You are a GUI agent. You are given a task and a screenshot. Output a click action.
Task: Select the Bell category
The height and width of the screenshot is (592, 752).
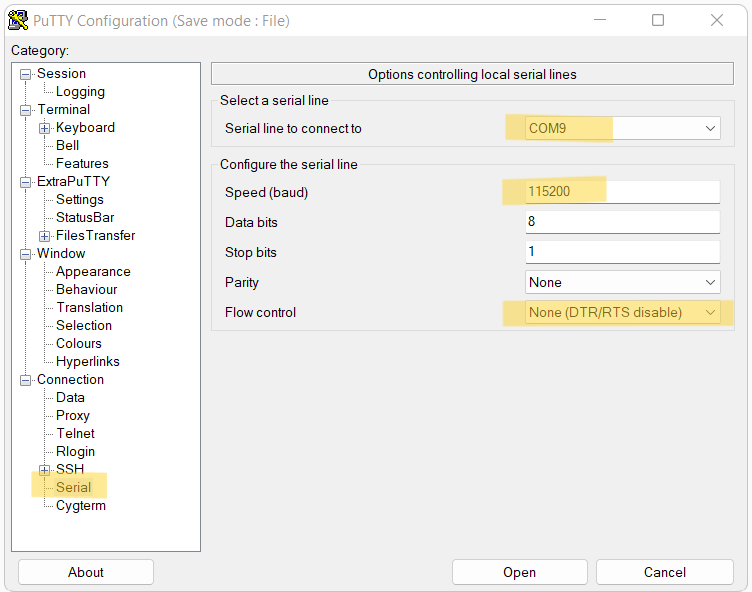point(68,145)
